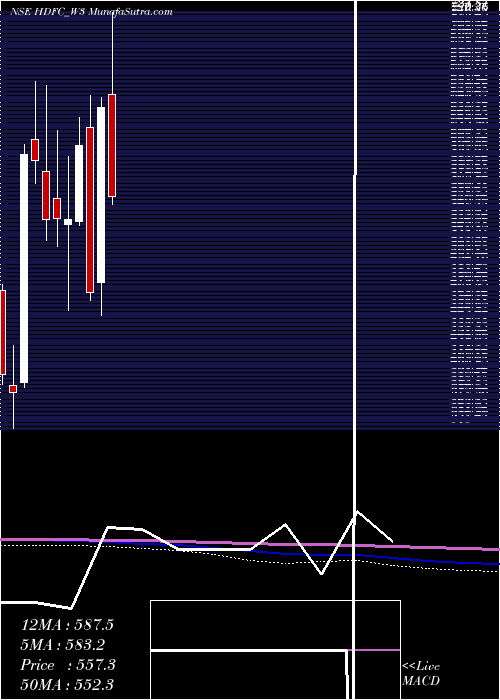Click the '50MA : 552.3' readout
The image size is (500, 700).
pyautogui.click(x=67, y=685)
